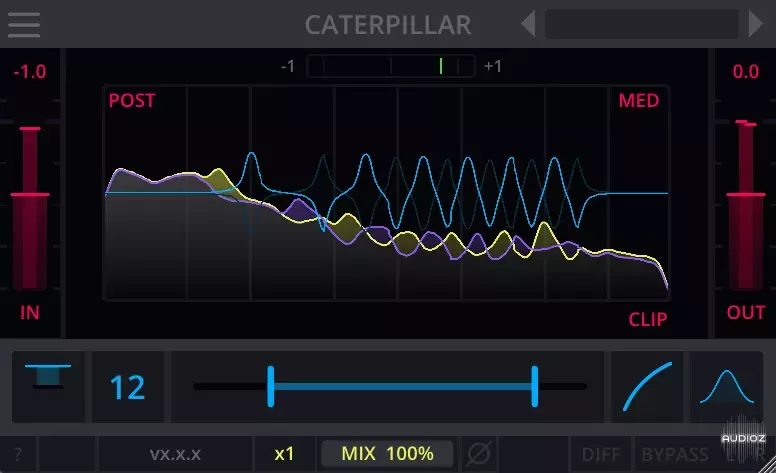Click the OUT gain slider handle
This screenshot has width=776, height=473.
coord(746,195)
